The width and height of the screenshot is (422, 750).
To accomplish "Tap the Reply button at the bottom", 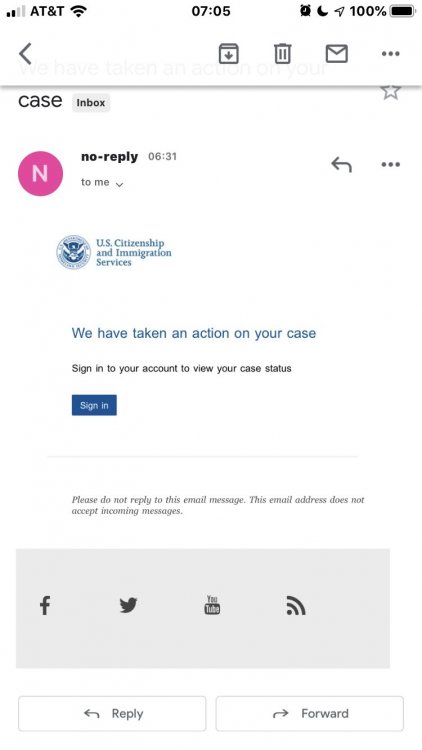I will click(x=112, y=714).
